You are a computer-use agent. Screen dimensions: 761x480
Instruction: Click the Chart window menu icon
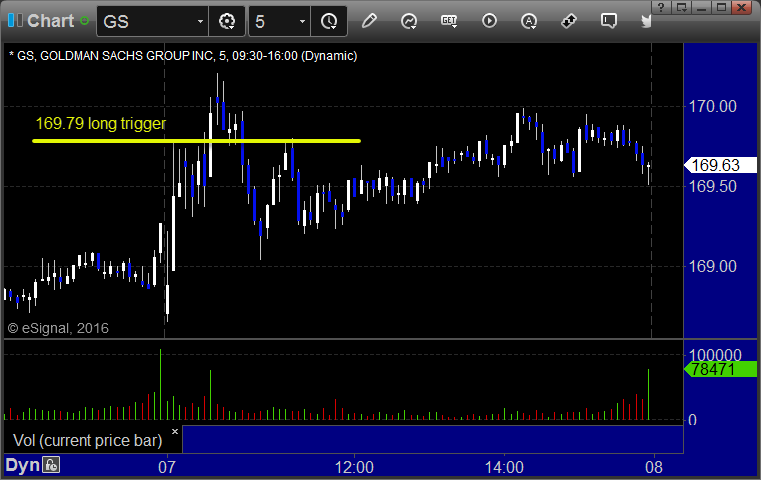(15, 21)
